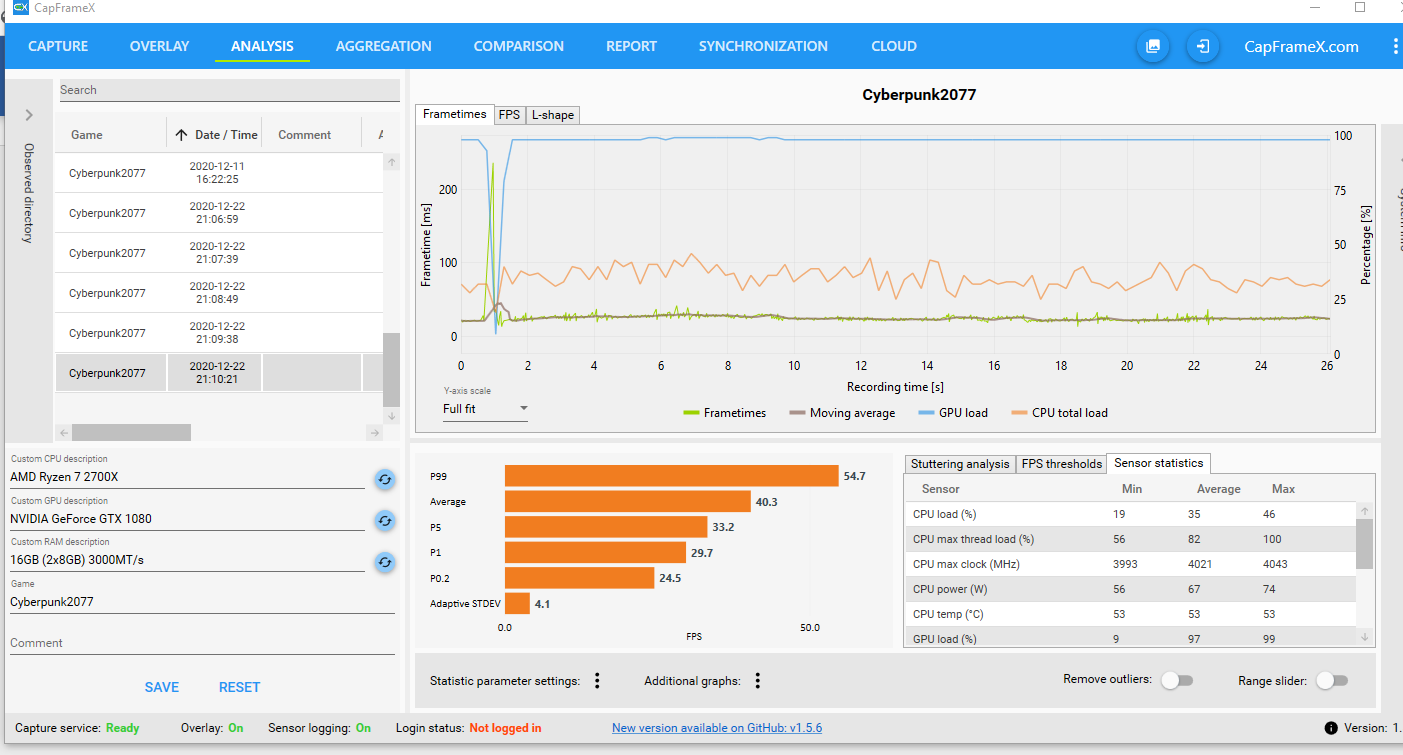Select the record from 21:08:49
This screenshot has height=755, width=1403.
[219, 293]
